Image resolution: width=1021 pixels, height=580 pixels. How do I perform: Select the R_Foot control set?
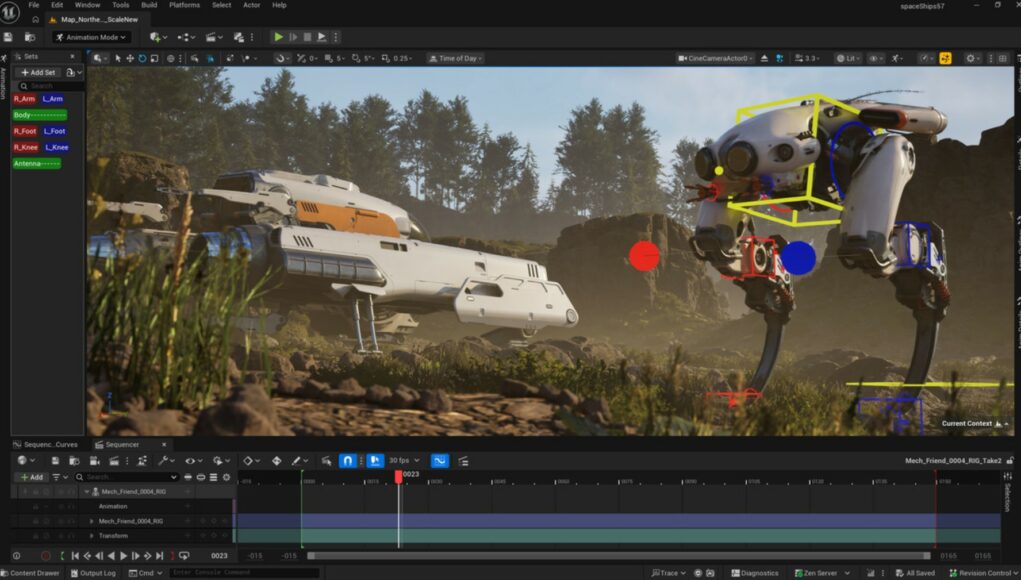25,131
